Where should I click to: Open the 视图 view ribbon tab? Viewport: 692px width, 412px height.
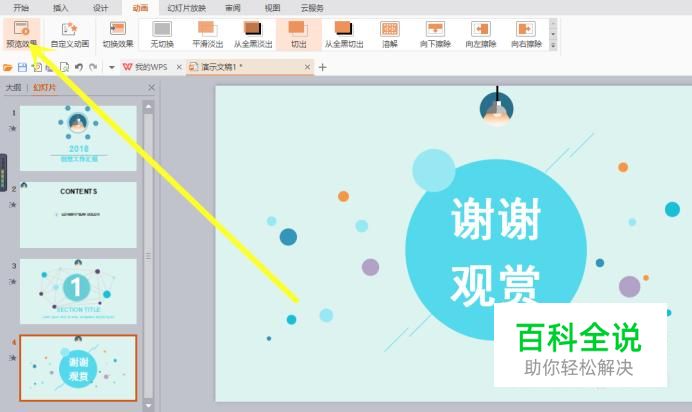pyautogui.click(x=272, y=7)
